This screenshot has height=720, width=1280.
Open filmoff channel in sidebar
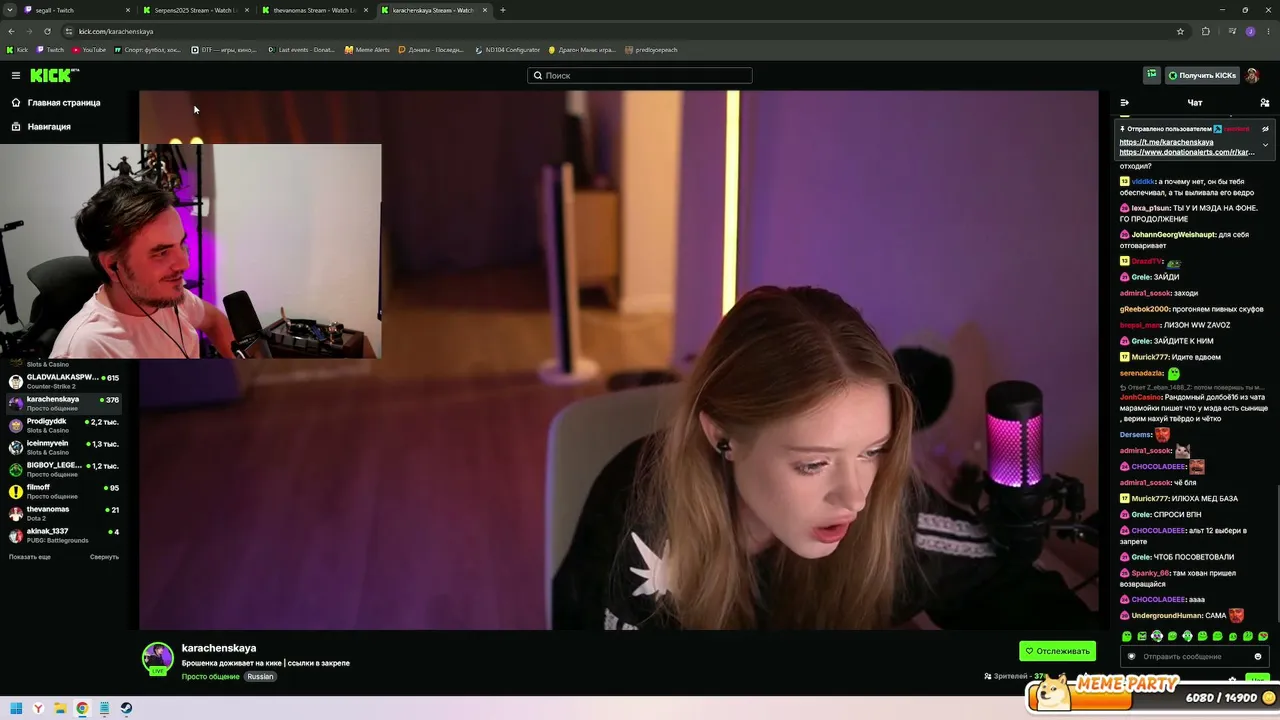pos(64,490)
